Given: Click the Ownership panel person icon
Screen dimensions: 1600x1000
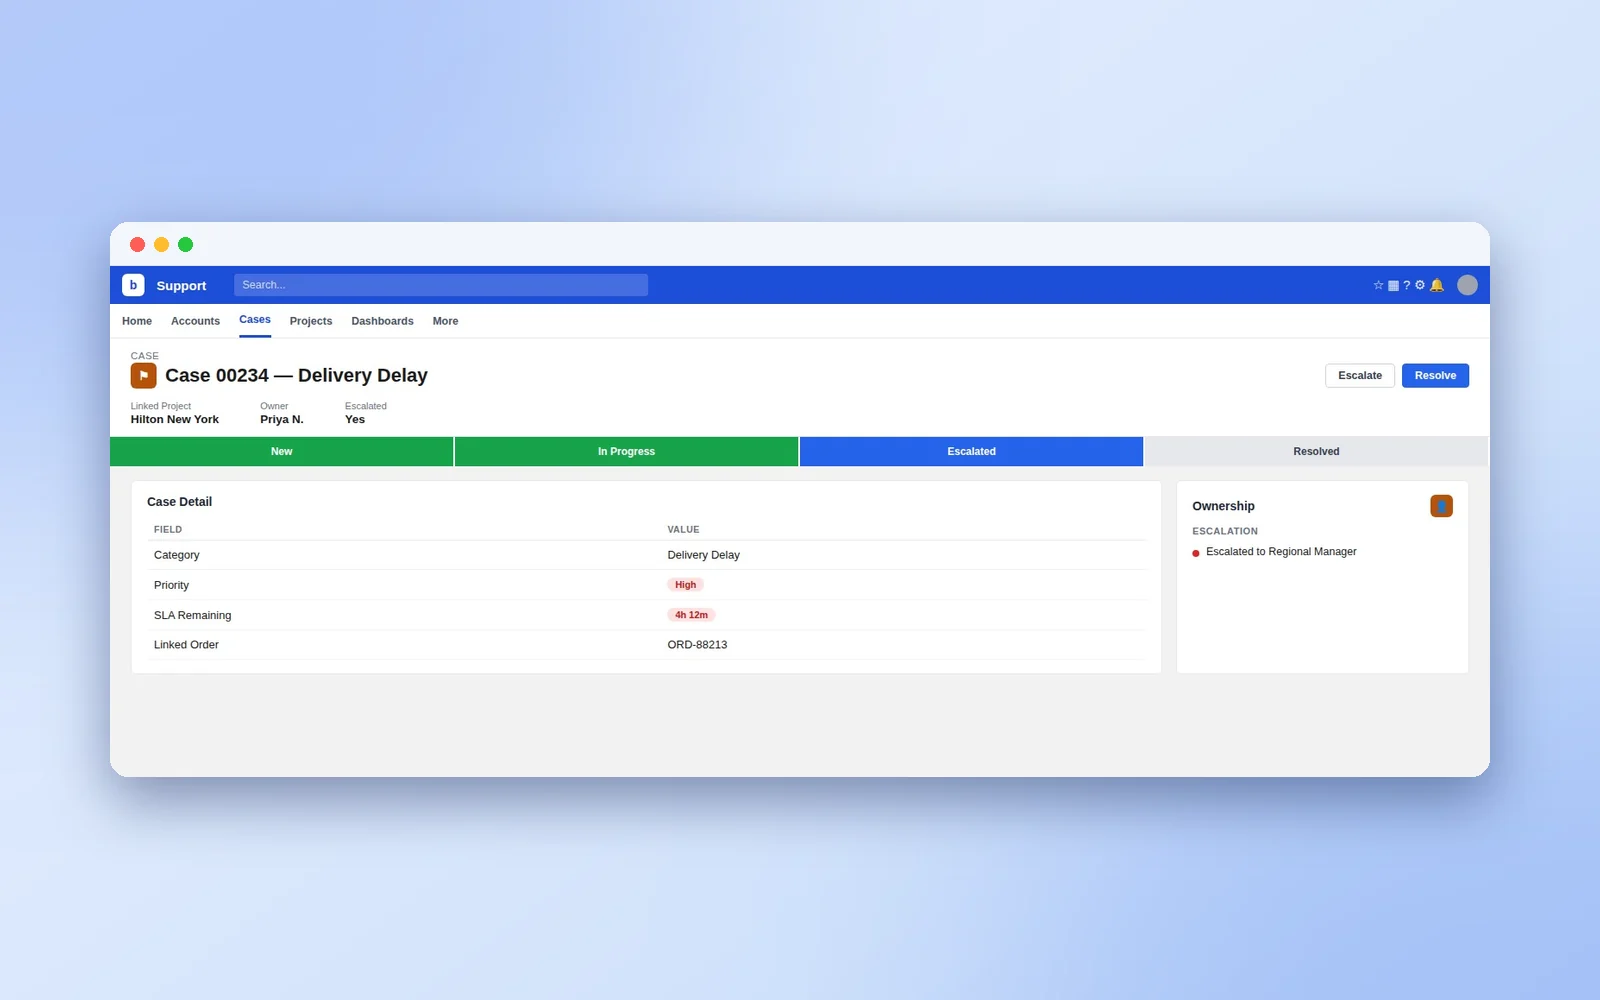Looking at the screenshot, I should (1441, 506).
